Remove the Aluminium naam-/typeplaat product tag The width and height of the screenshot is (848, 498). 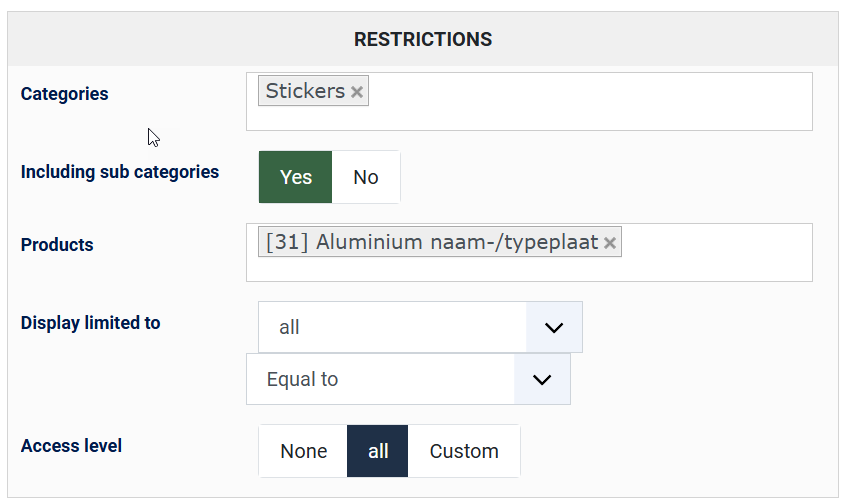(610, 243)
